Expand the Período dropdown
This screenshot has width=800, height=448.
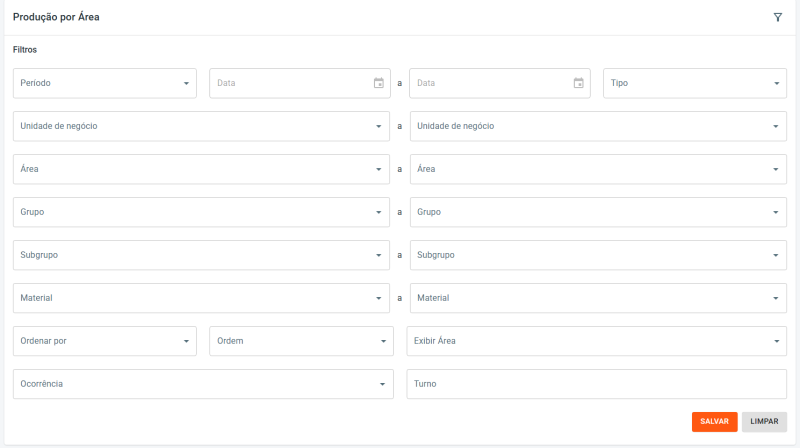click(105, 83)
